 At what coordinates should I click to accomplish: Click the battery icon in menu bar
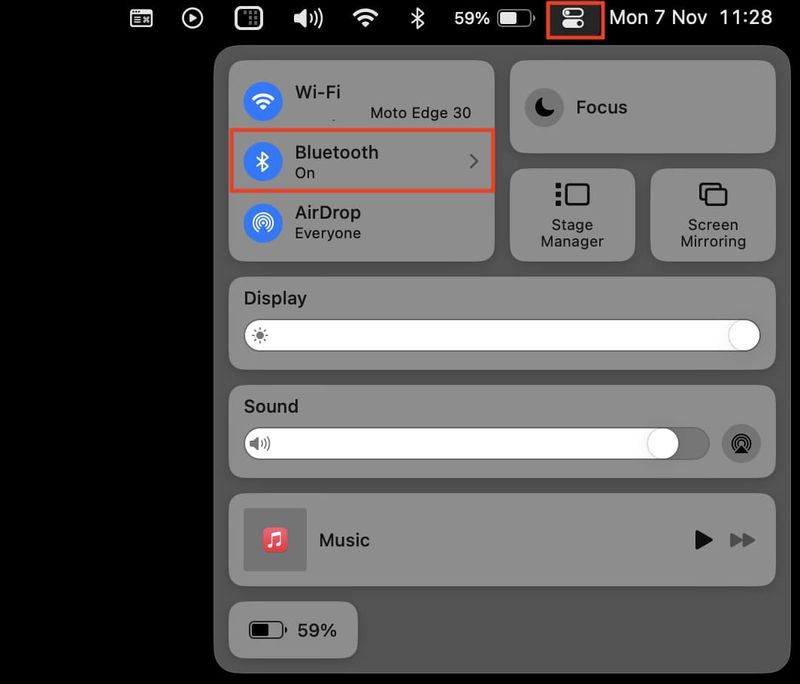click(x=516, y=19)
